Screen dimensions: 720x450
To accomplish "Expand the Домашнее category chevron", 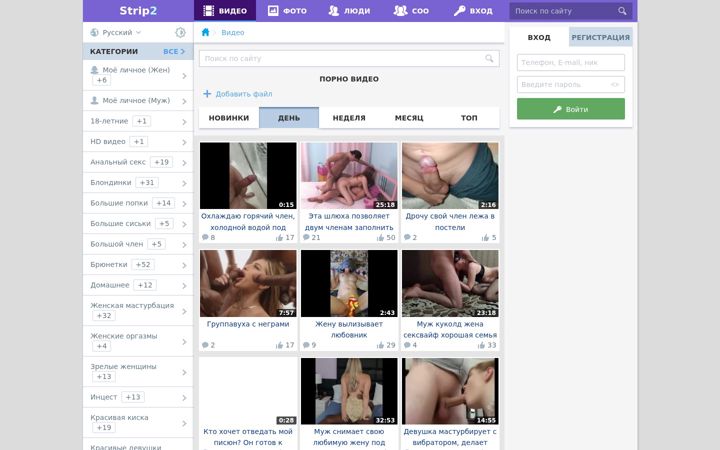I will click(184, 285).
